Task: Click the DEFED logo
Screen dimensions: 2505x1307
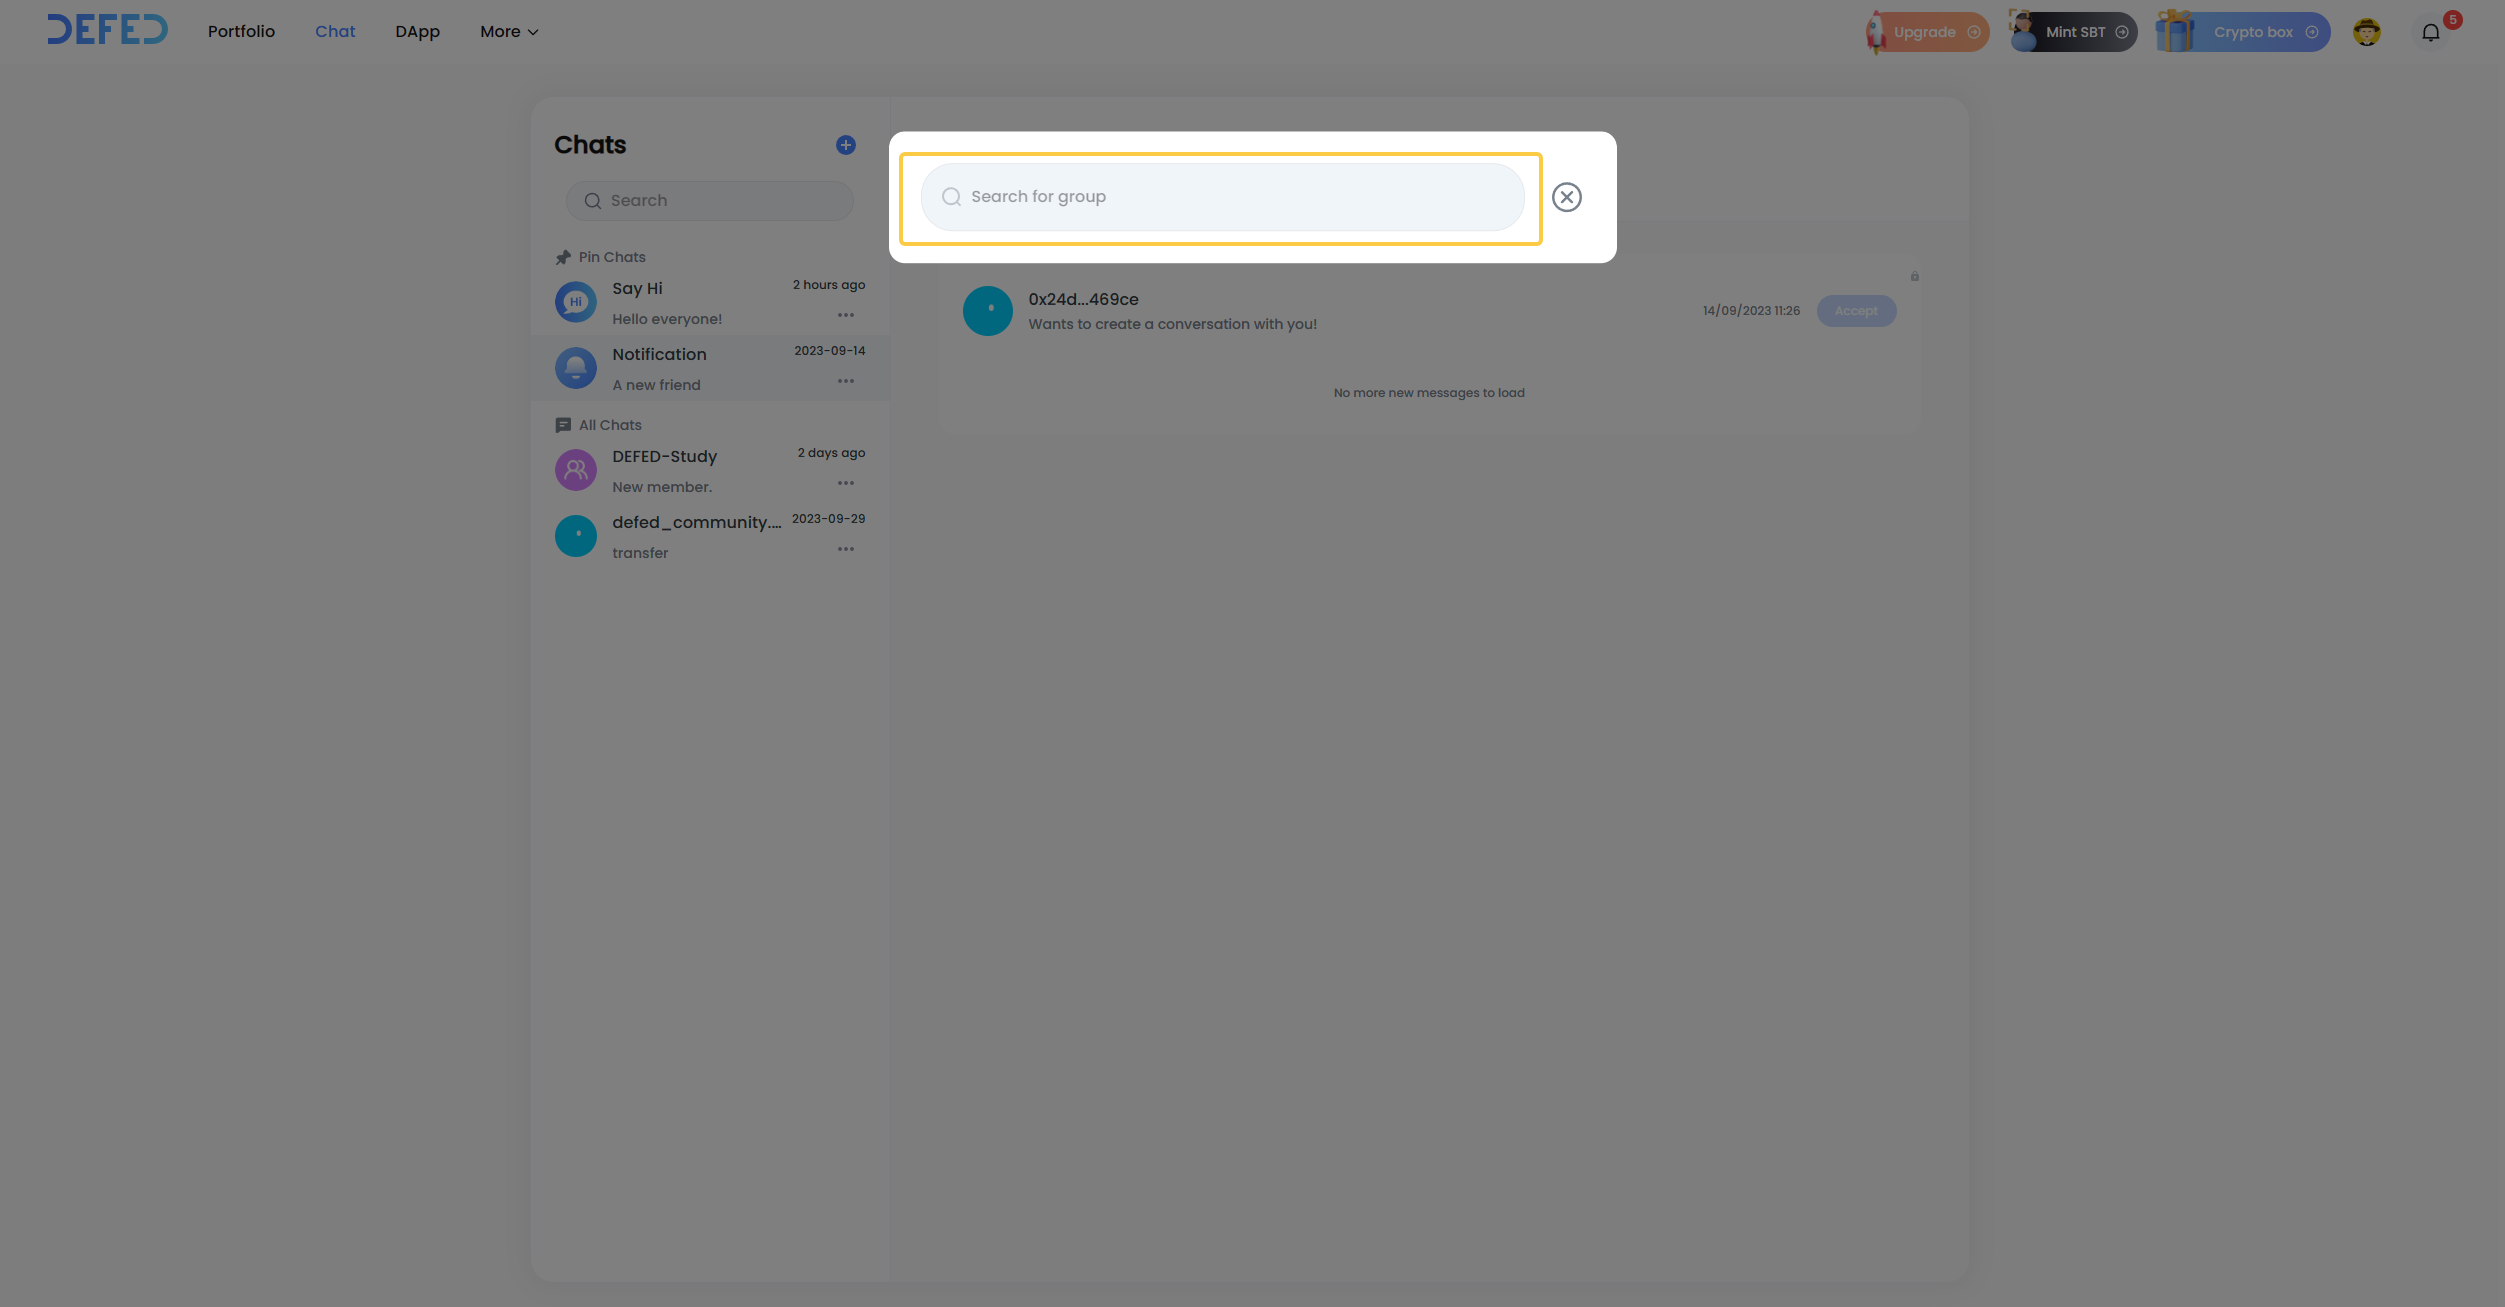Action: tap(108, 30)
